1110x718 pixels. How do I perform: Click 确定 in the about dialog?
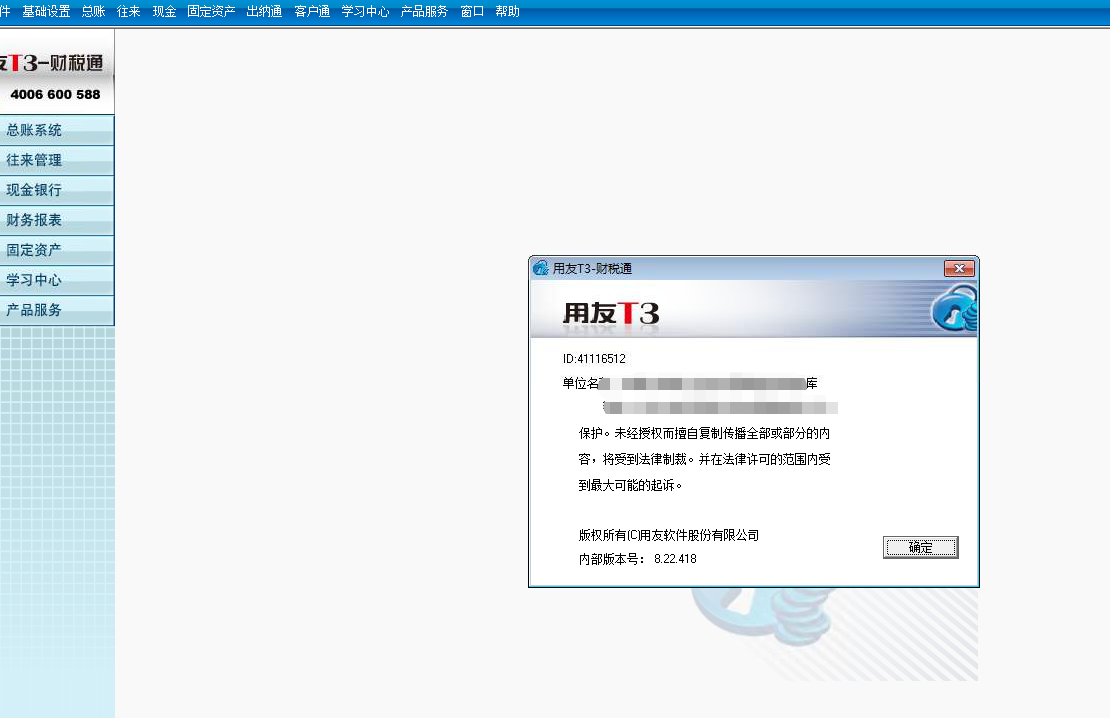tap(920, 547)
